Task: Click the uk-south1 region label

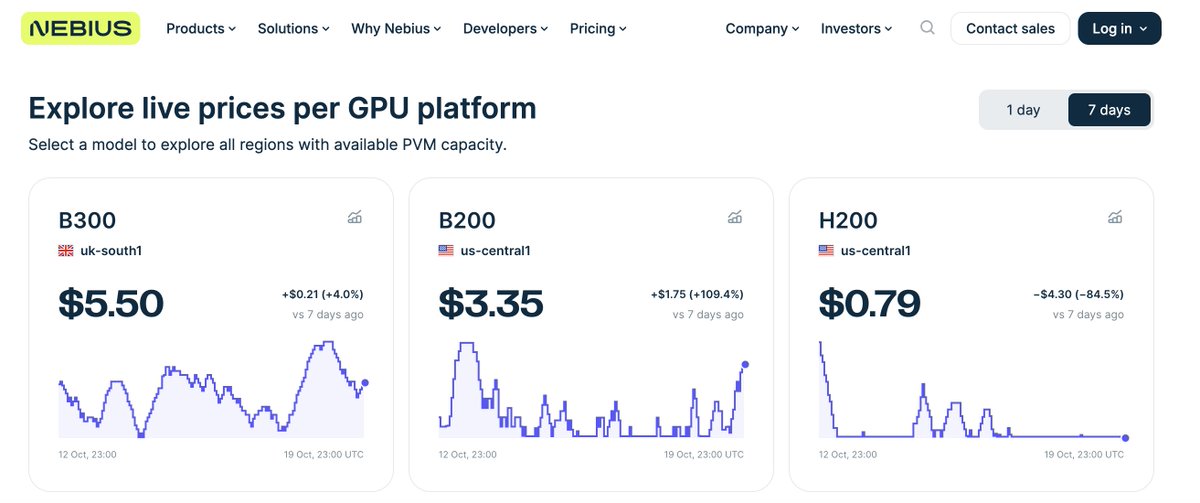Action: [x=111, y=250]
